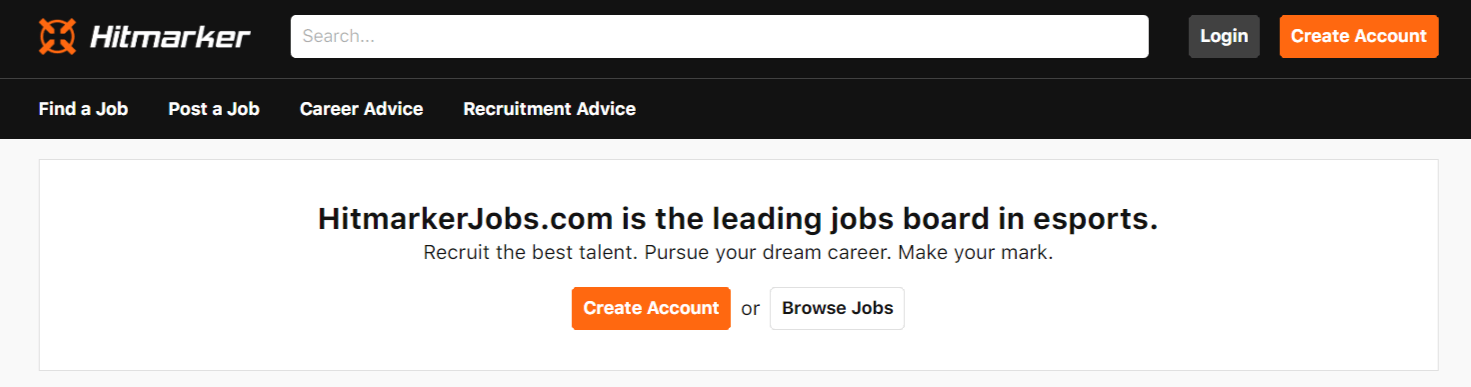Sign in using the gray Login button
The height and width of the screenshot is (387, 1471).
click(1224, 36)
